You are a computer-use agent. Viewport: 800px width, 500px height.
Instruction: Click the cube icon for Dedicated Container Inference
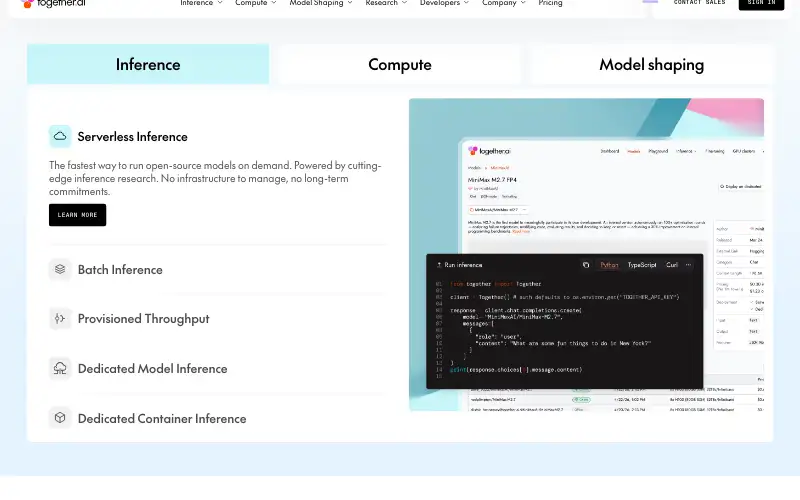(60, 418)
